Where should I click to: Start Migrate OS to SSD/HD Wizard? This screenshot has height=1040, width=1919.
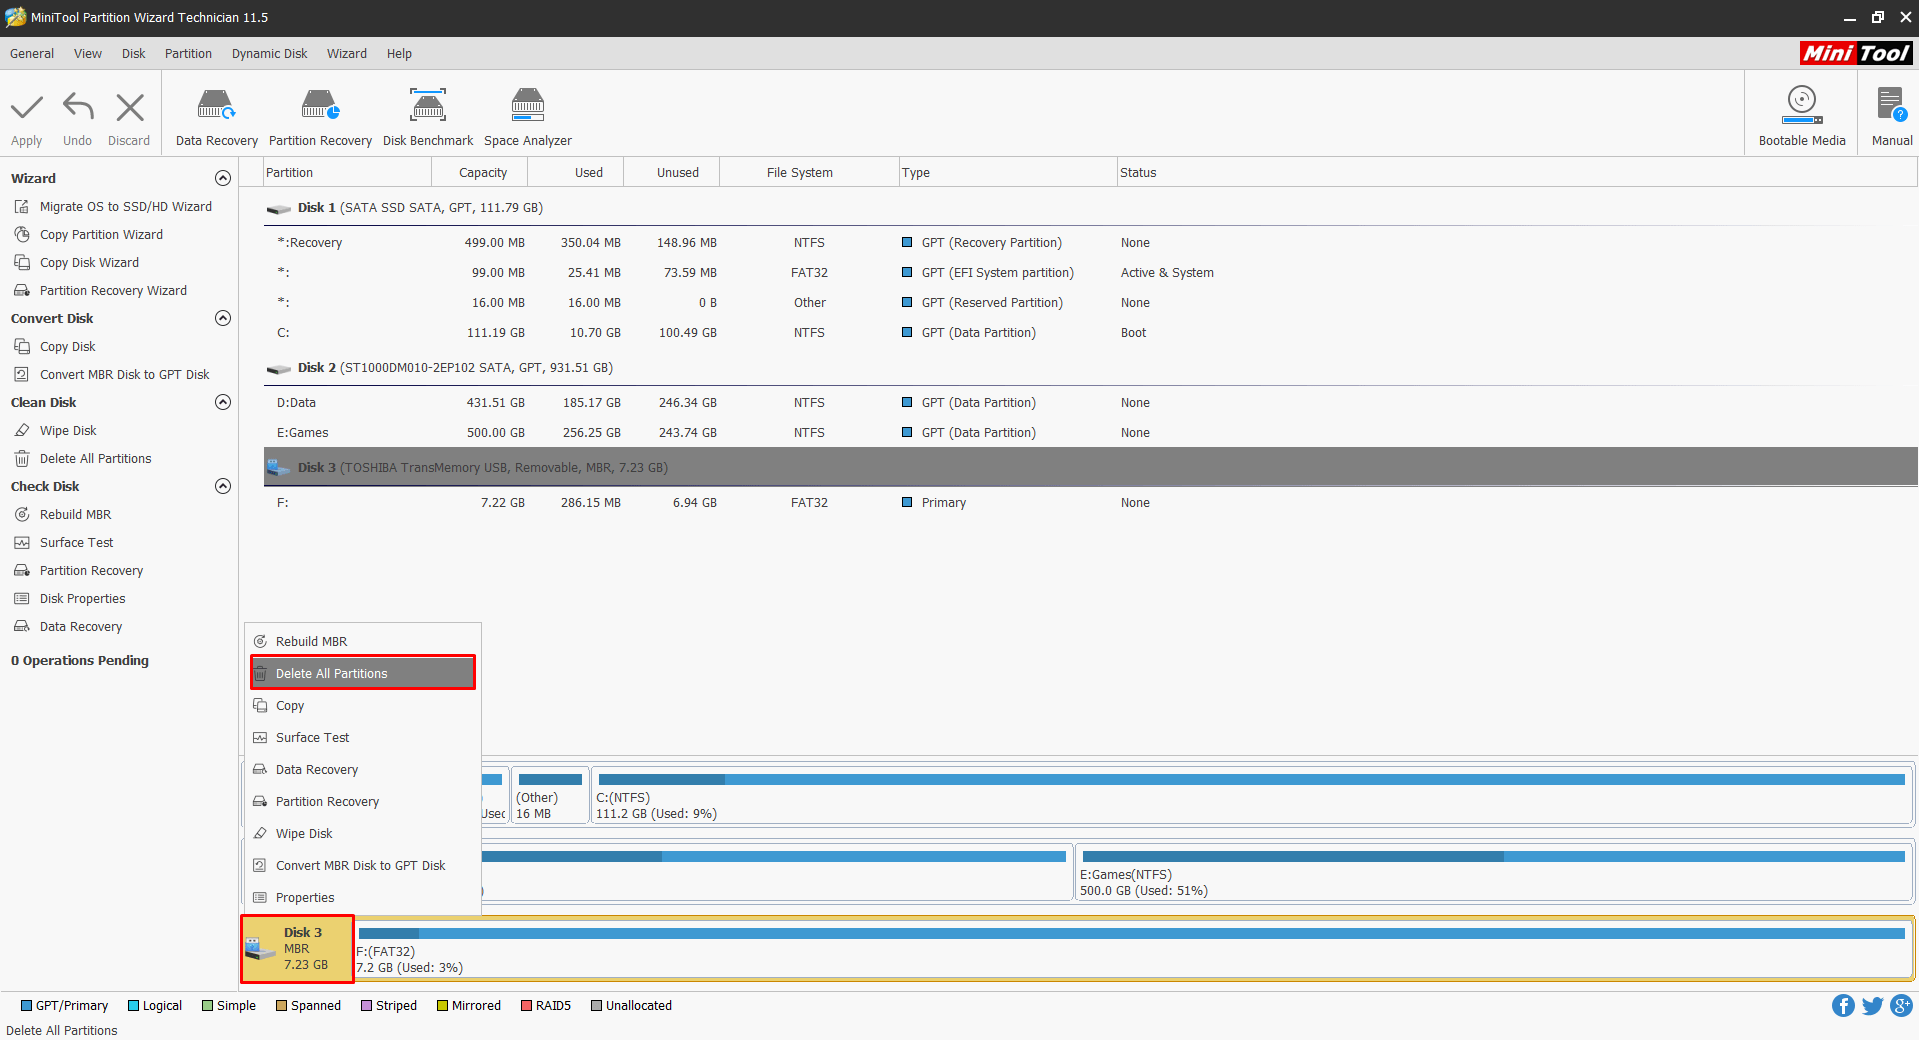tap(125, 207)
